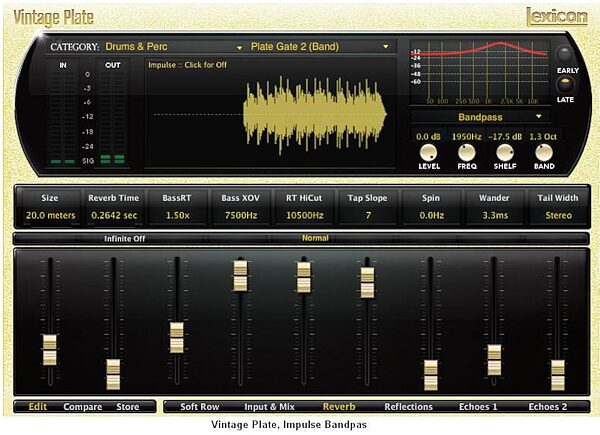Toggle the EARLY reflections button
Image resolution: width=600 pixels, height=435 pixels.
coord(564,54)
